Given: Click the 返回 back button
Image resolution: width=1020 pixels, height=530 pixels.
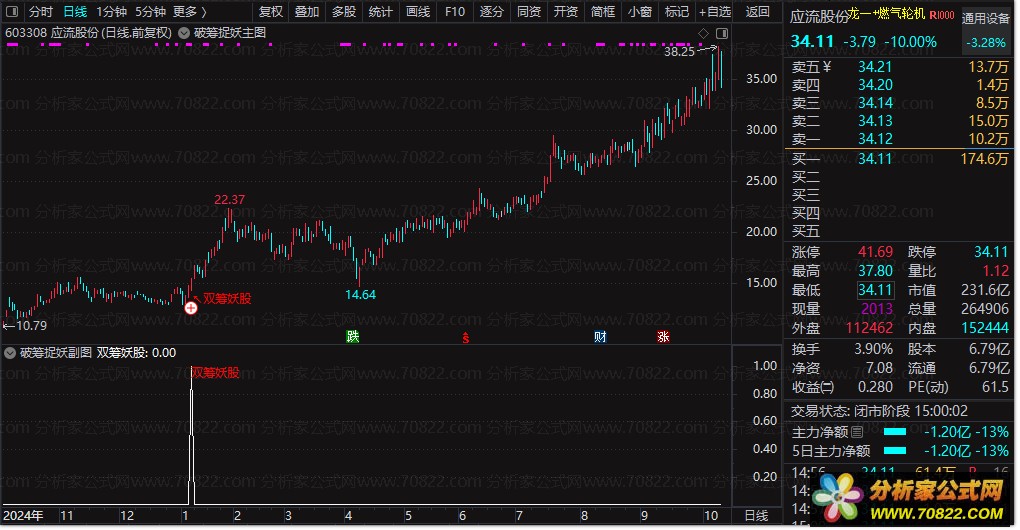Looking at the screenshot, I should pos(758,12).
